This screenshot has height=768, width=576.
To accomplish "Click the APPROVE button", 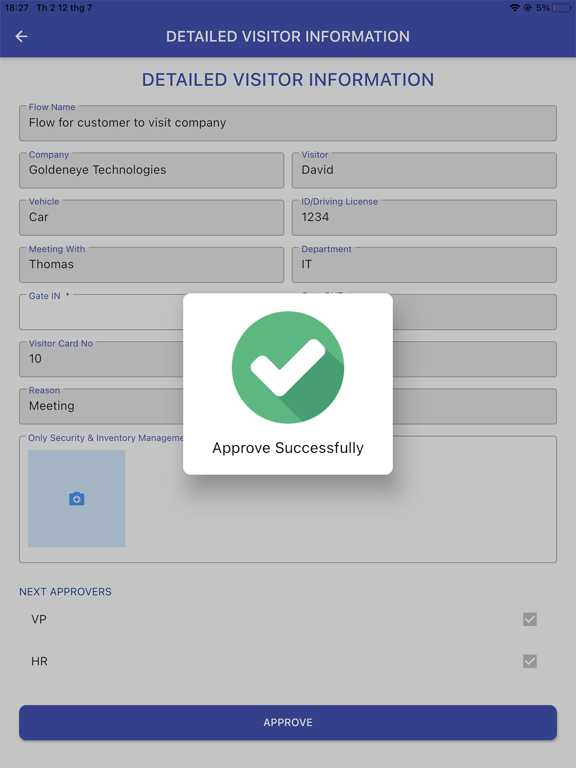I will 288,722.
